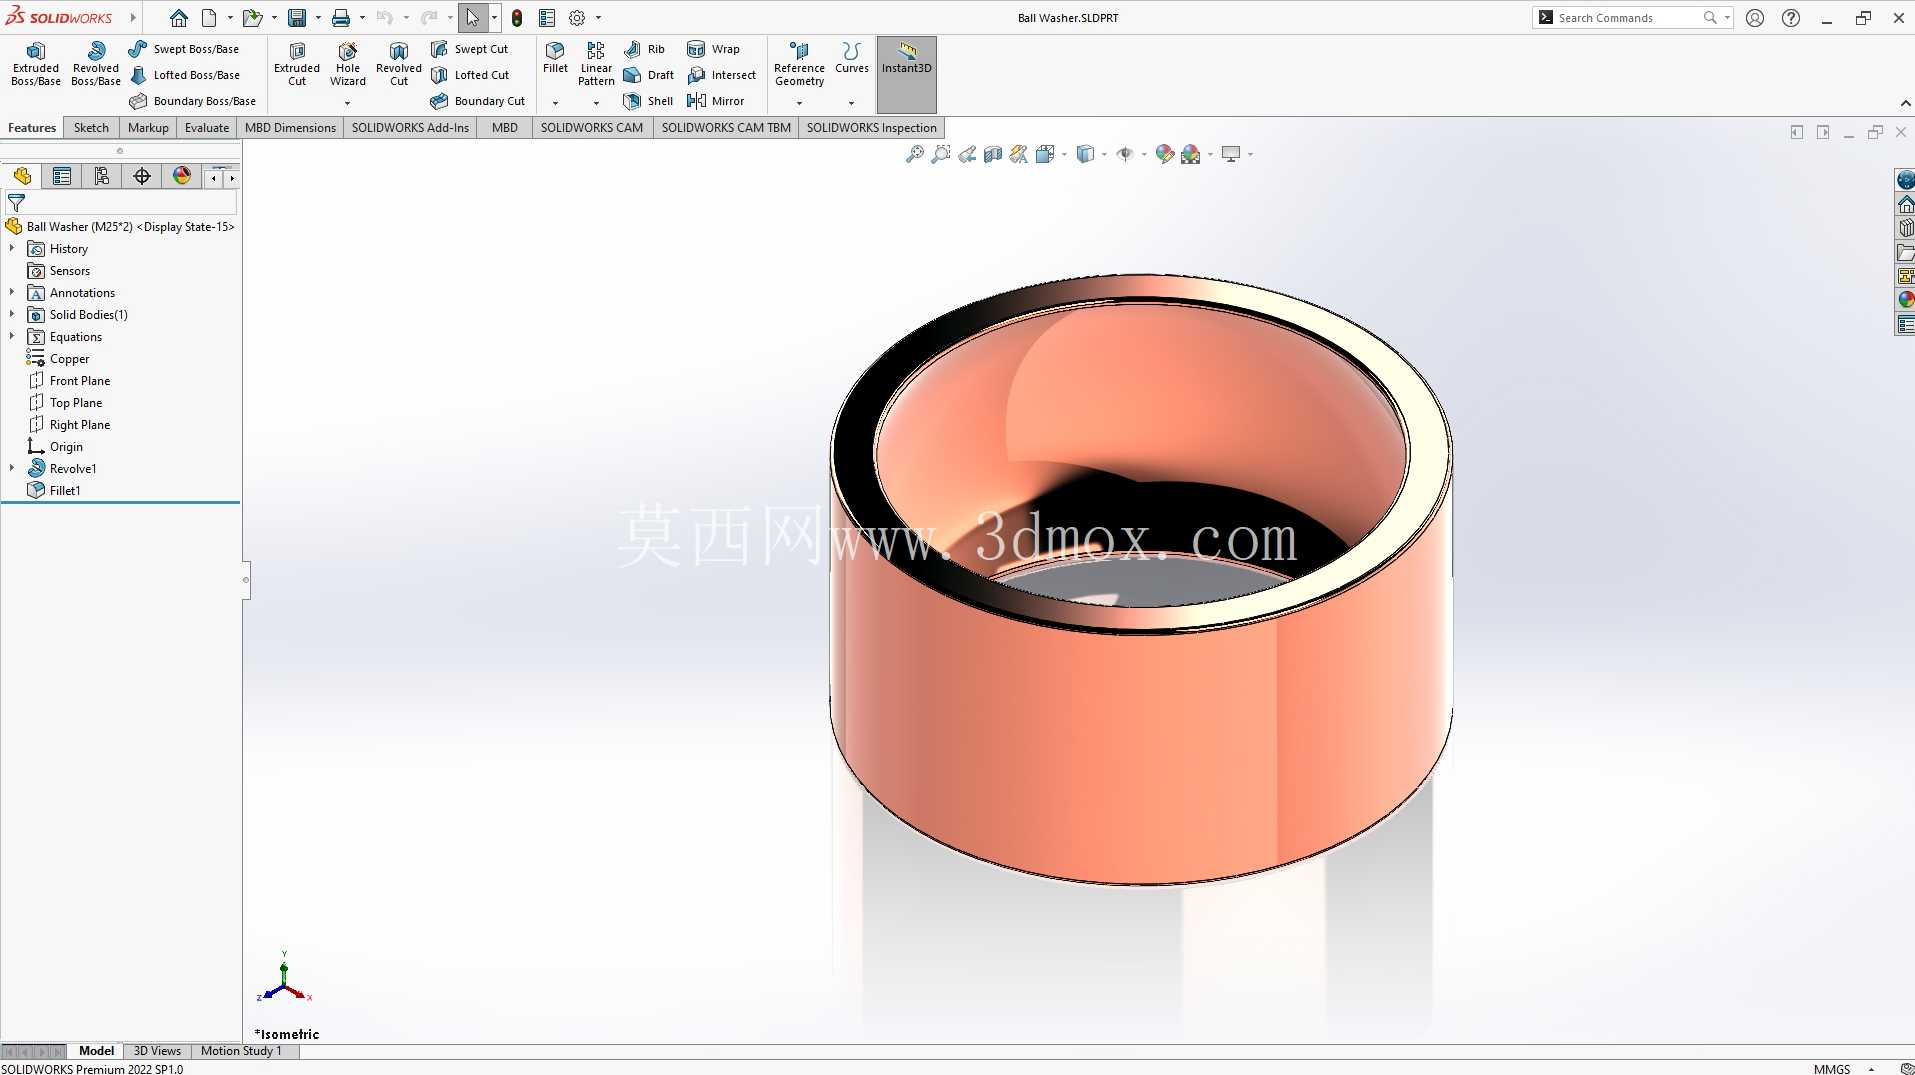This screenshot has width=1915, height=1075.
Task: Switch to the ConfigurationManager tab
Action: (x=102, y=177)
